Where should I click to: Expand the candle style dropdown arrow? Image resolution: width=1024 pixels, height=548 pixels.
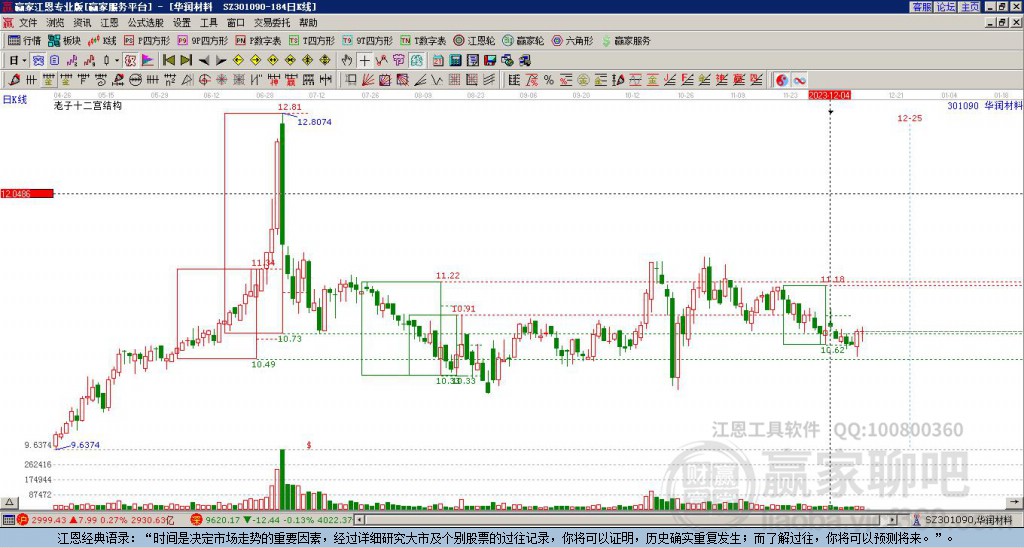pos(117,61)
